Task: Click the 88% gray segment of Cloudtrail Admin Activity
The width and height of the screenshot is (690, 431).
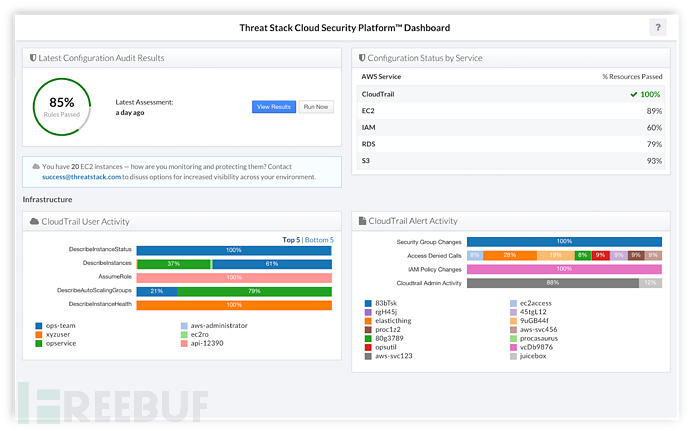Action: tap(553, 283)
